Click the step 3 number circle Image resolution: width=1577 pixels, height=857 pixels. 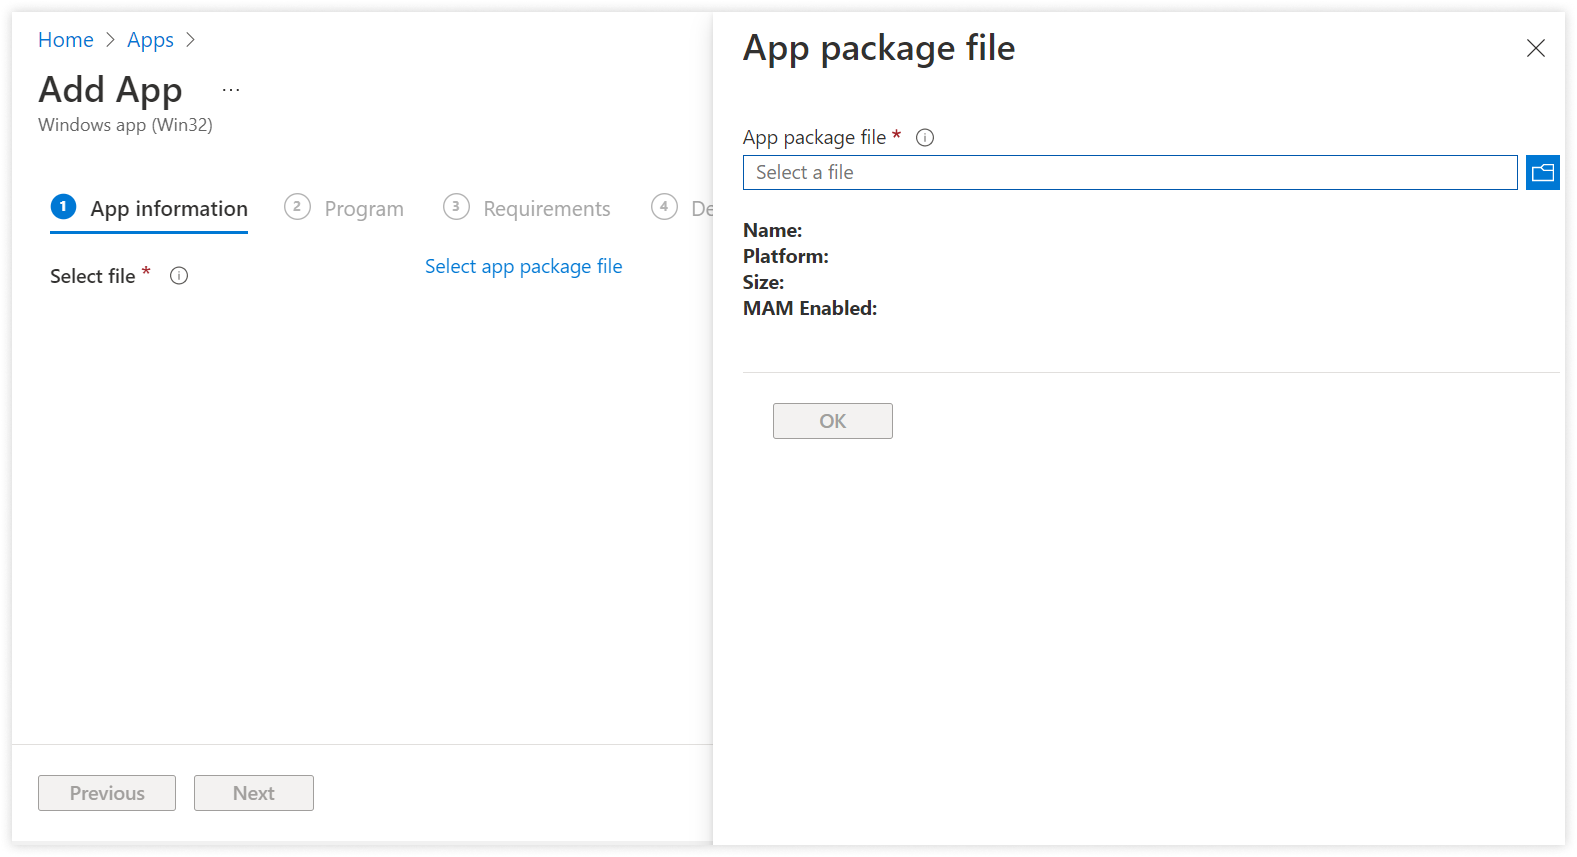point(456,207)
